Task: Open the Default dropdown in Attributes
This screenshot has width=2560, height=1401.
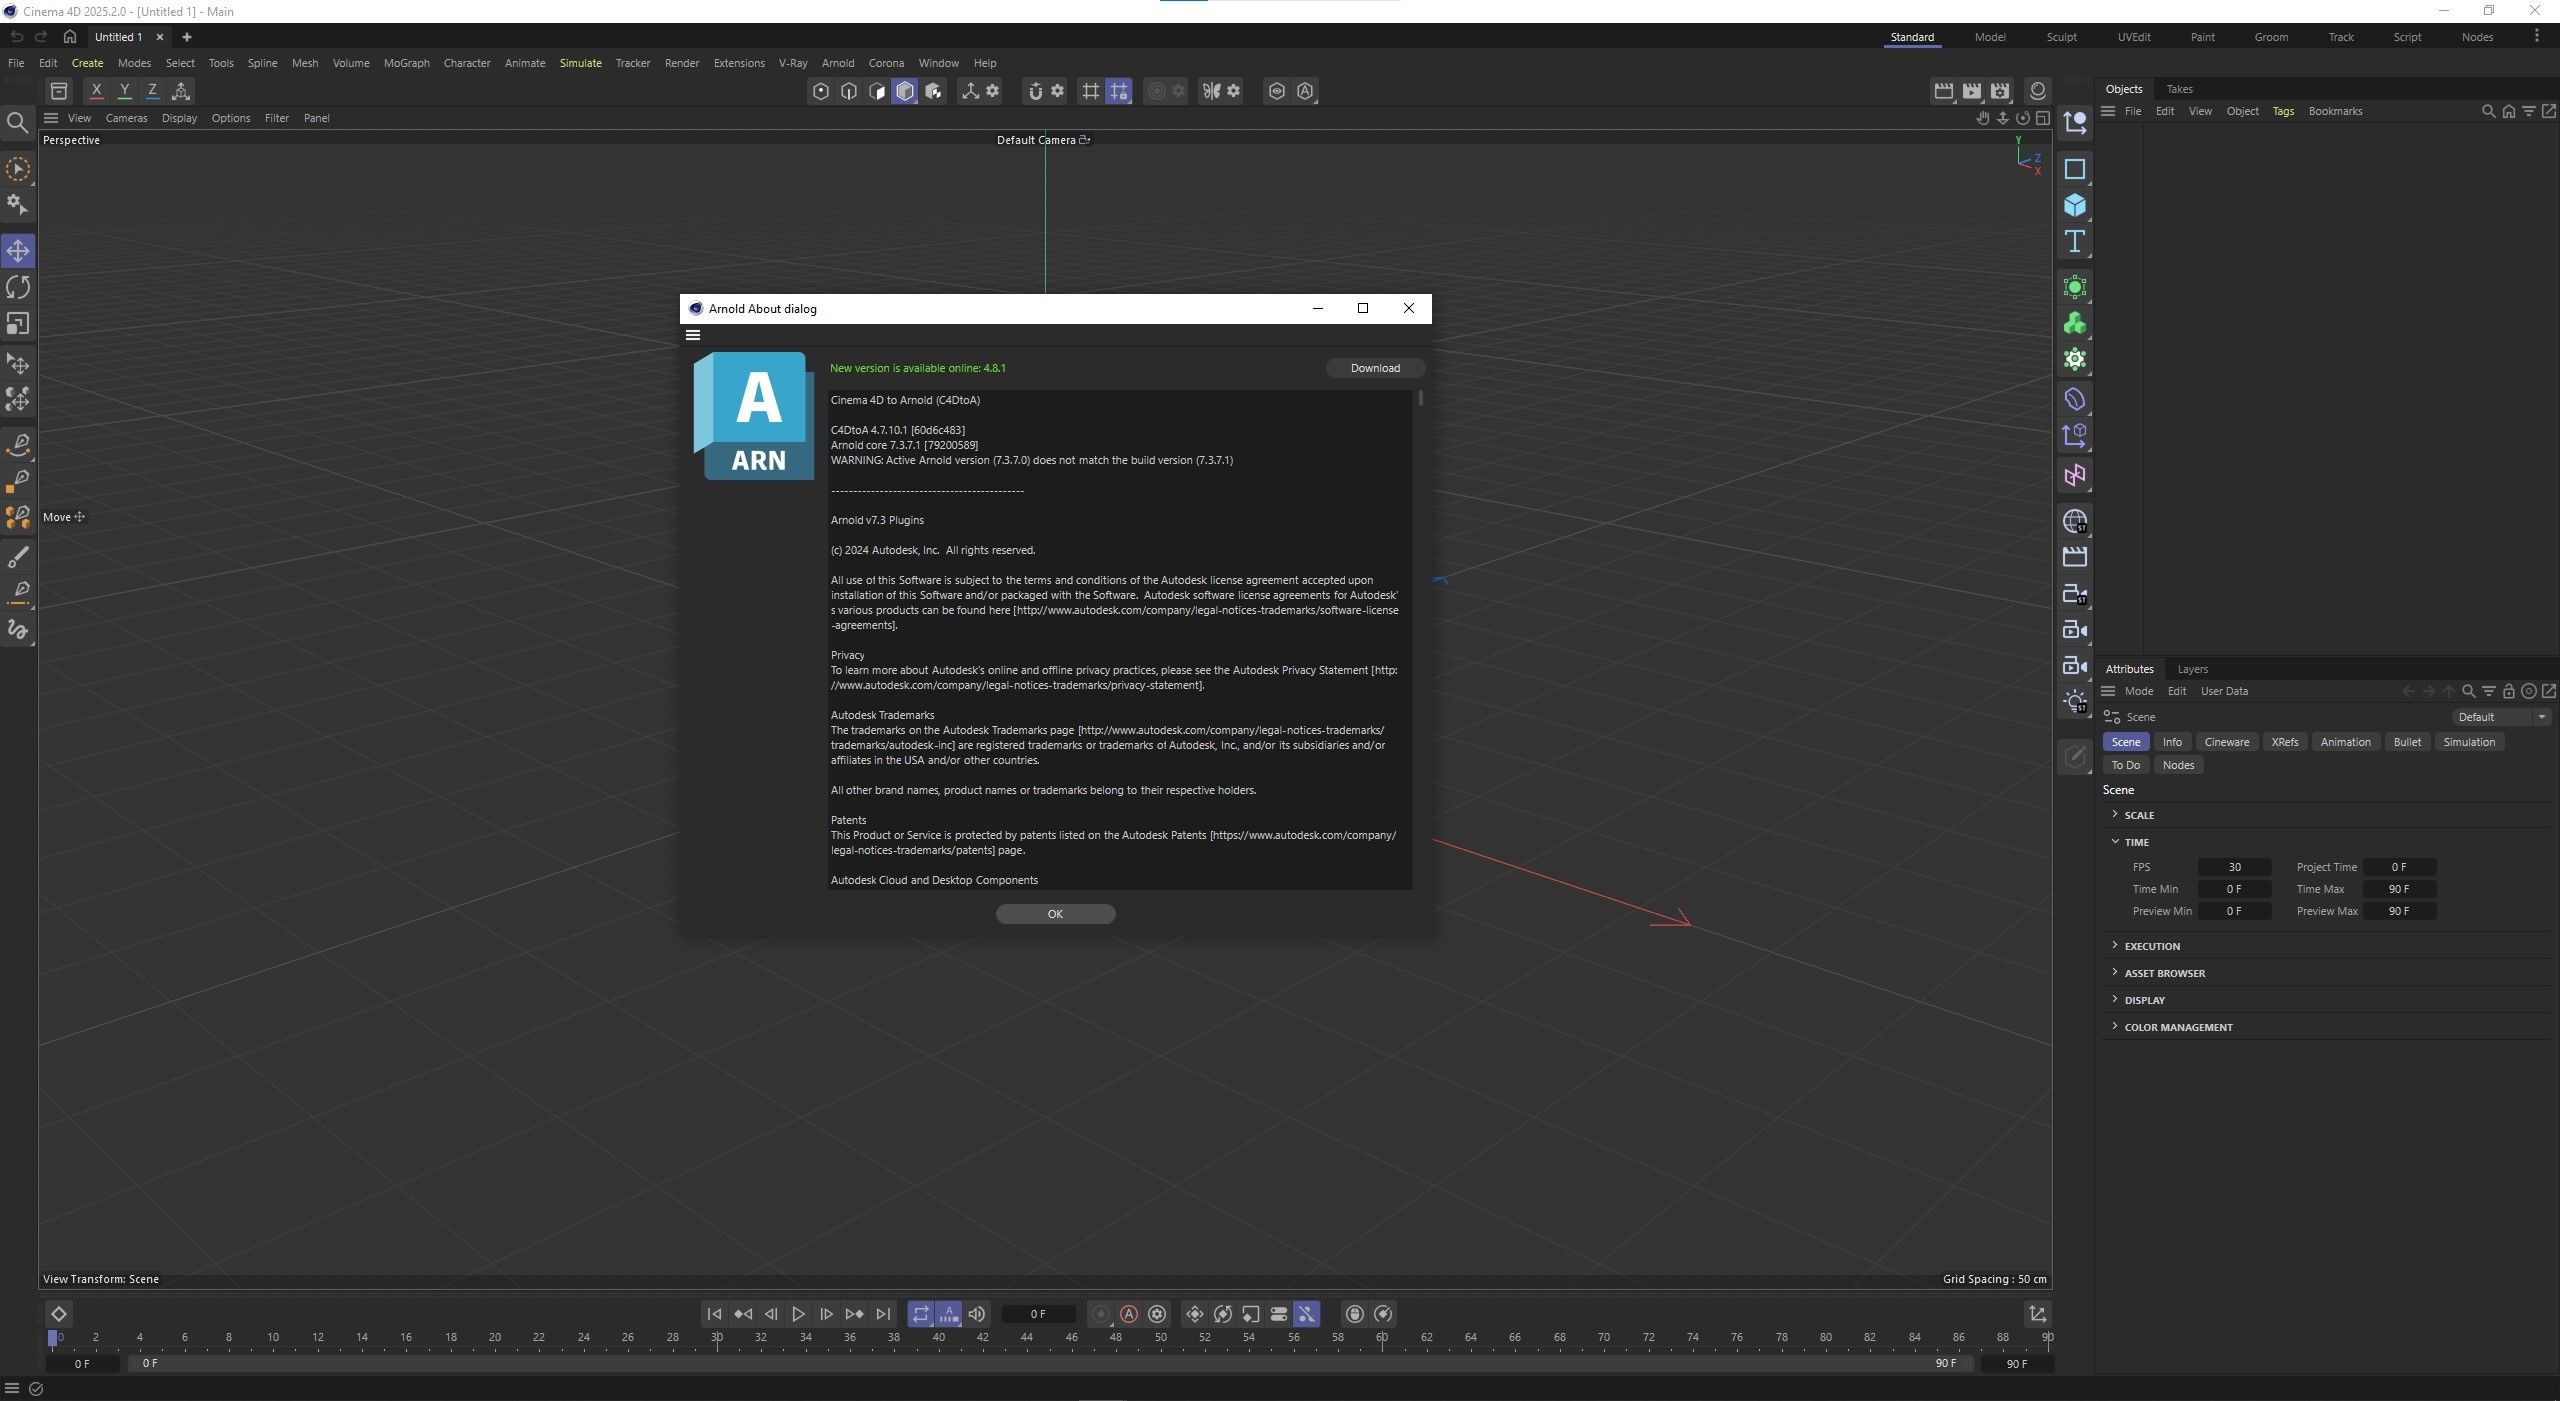Action: pos(2501,717)
